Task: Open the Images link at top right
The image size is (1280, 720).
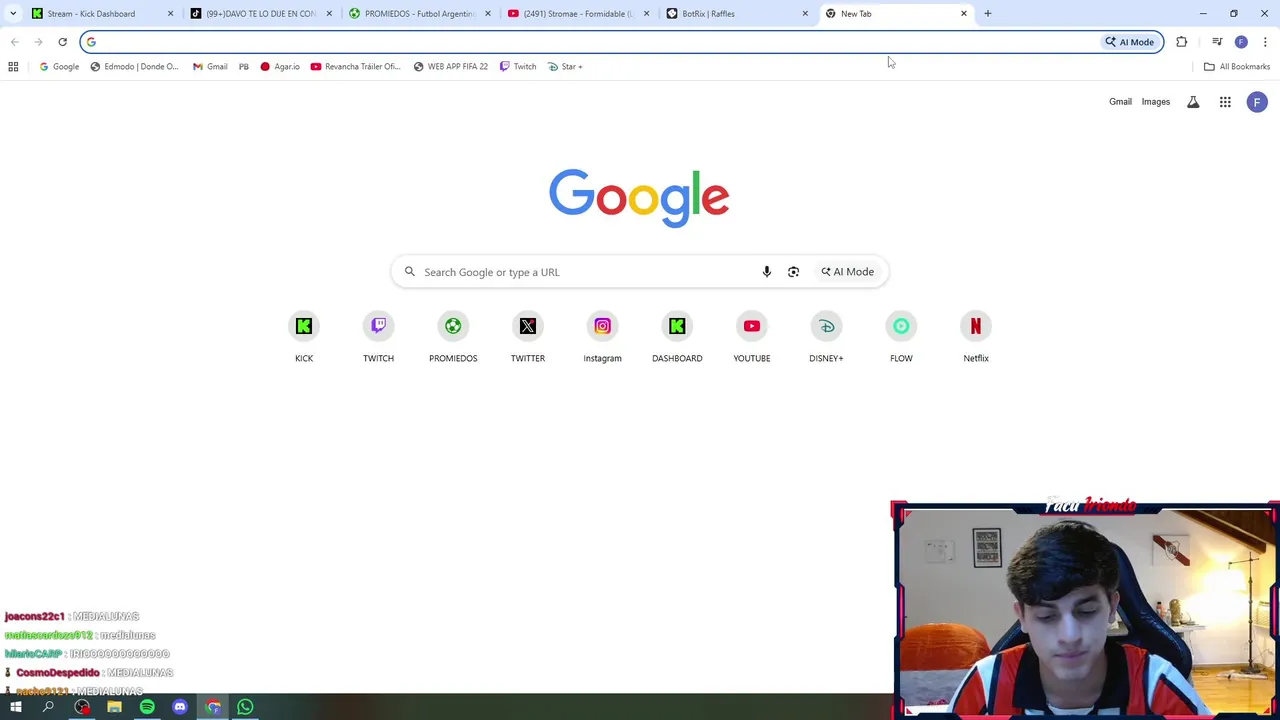Action: [1155, 102]
